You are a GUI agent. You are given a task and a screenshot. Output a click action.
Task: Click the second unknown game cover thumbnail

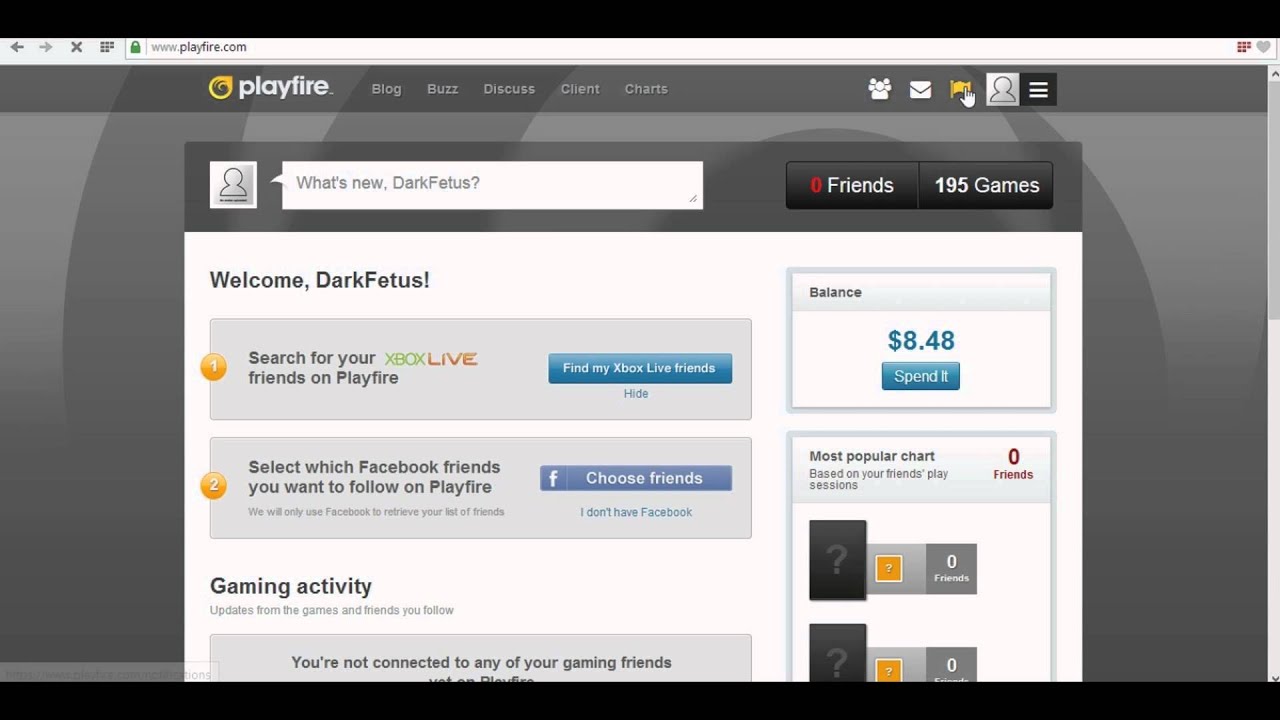(x=838, y=653)
